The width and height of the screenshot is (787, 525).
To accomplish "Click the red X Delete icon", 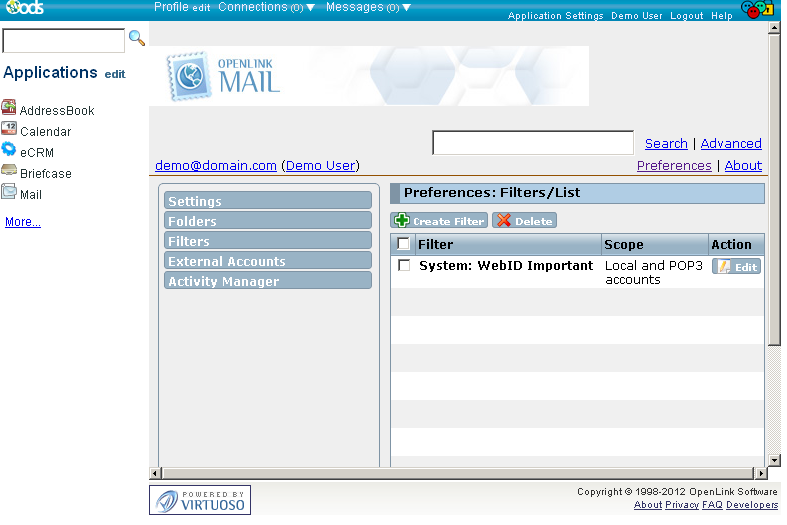I will click(x=504, y=220).
